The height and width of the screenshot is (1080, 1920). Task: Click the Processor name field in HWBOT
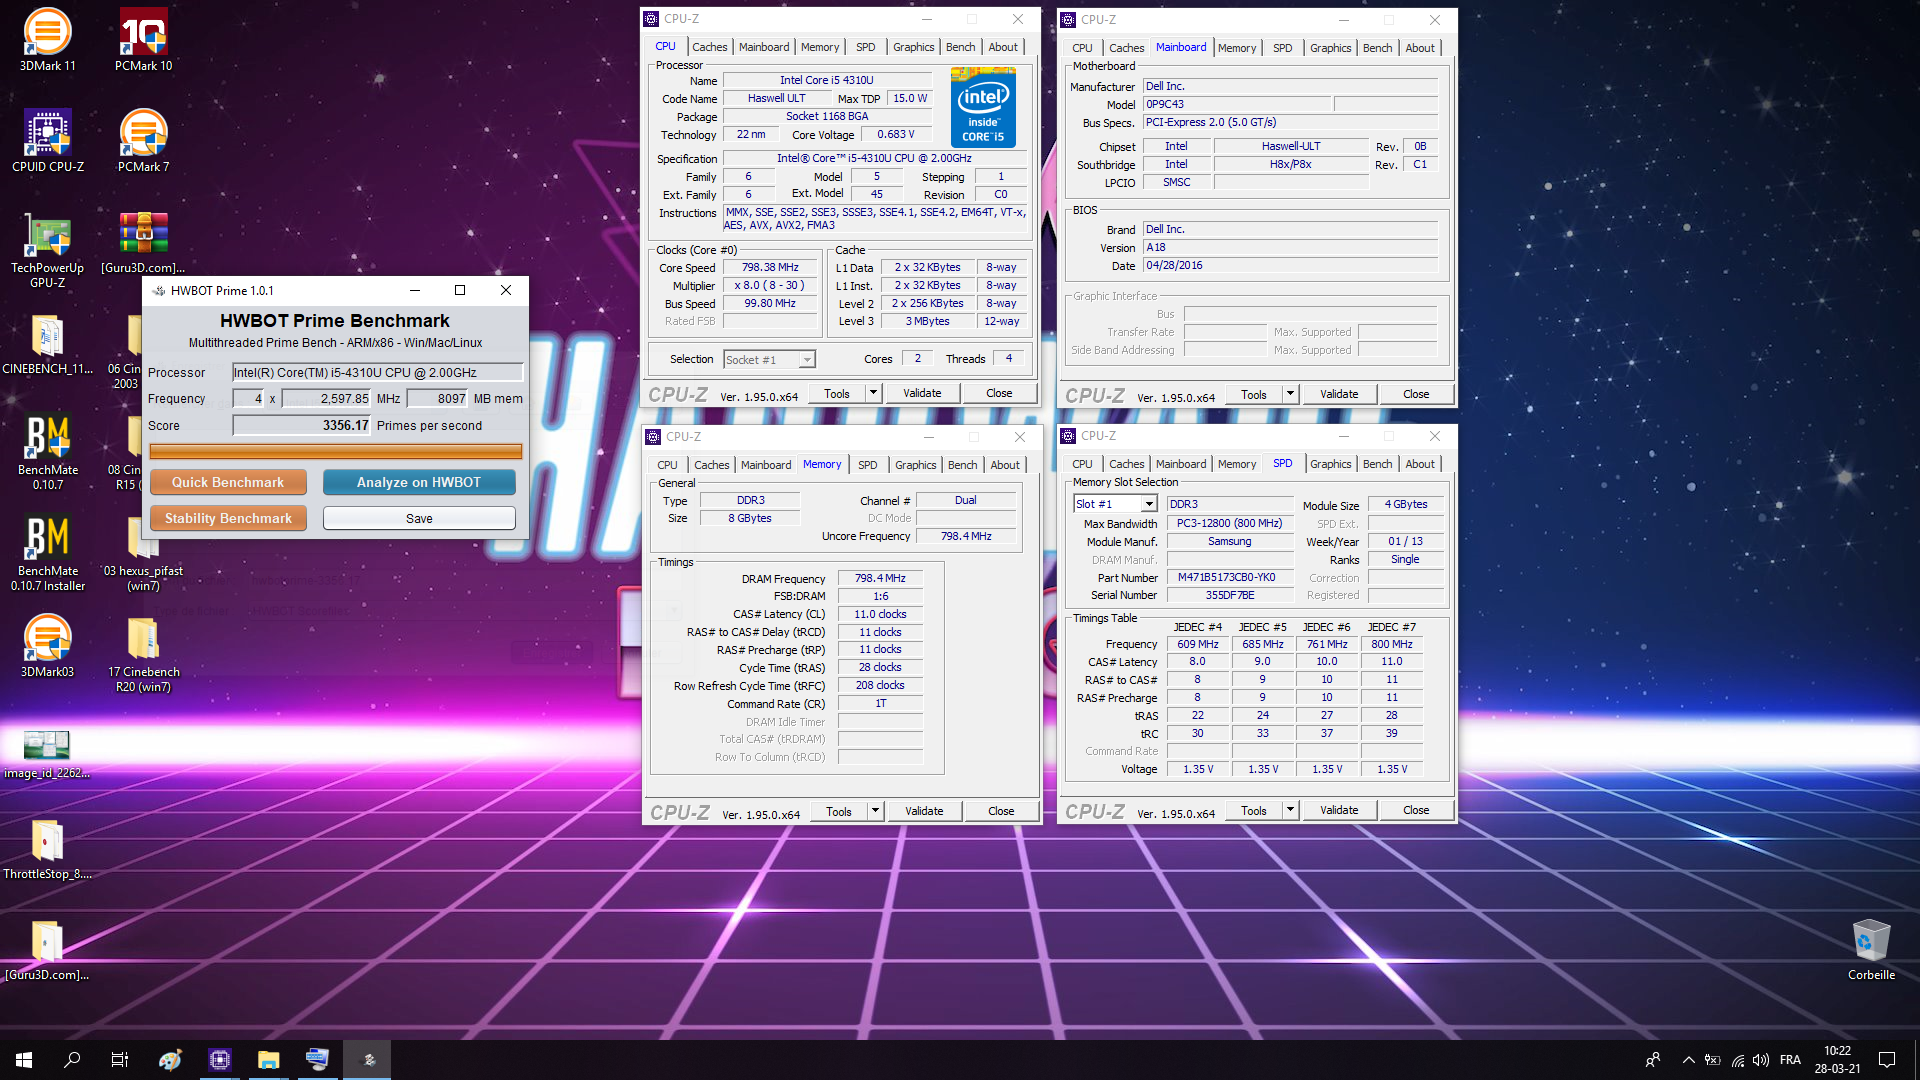click(x=377, y=372)
